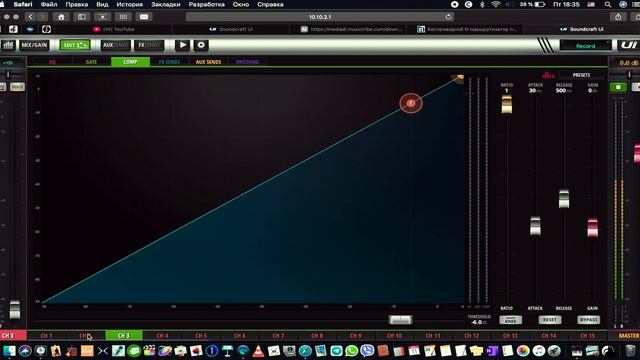This screenshot has width=640, height=360.
Task: Click the RELEASE fader handle
Action: (564, 199)
